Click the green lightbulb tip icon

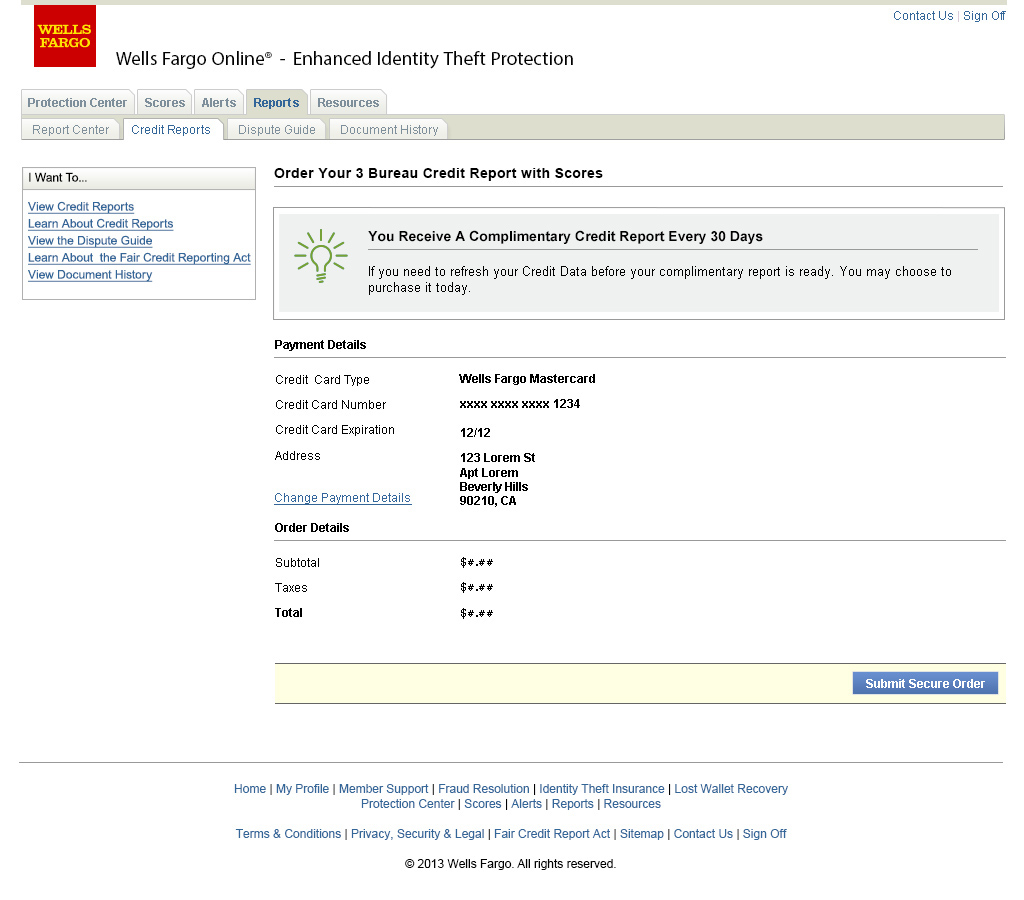coord(321,256)
